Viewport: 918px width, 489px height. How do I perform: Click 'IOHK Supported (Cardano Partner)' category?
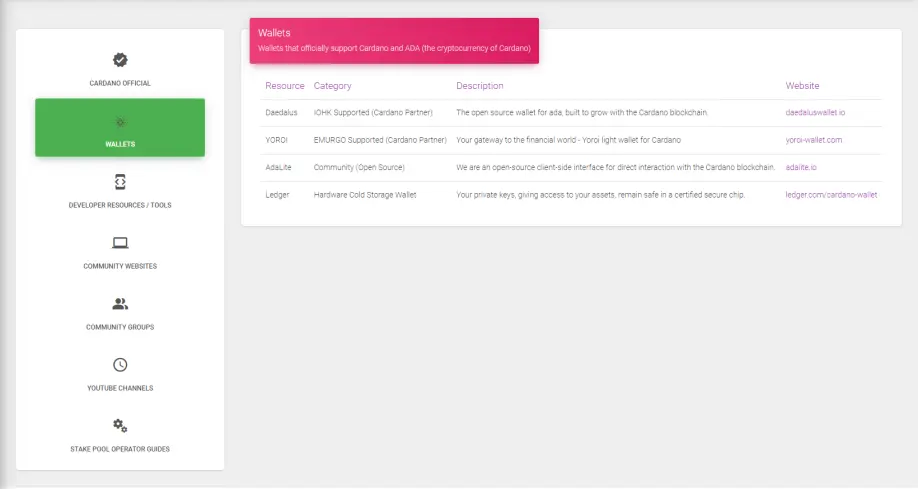[373, 112]
